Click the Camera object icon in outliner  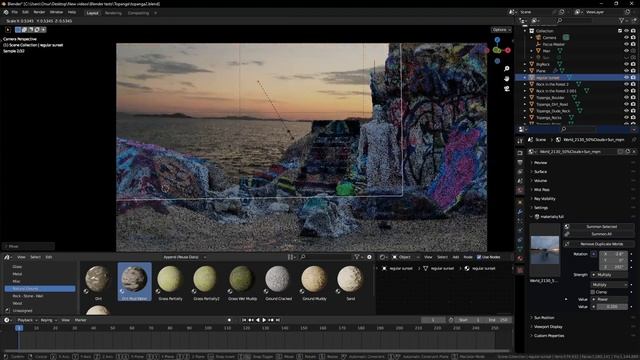pos(538,38)
